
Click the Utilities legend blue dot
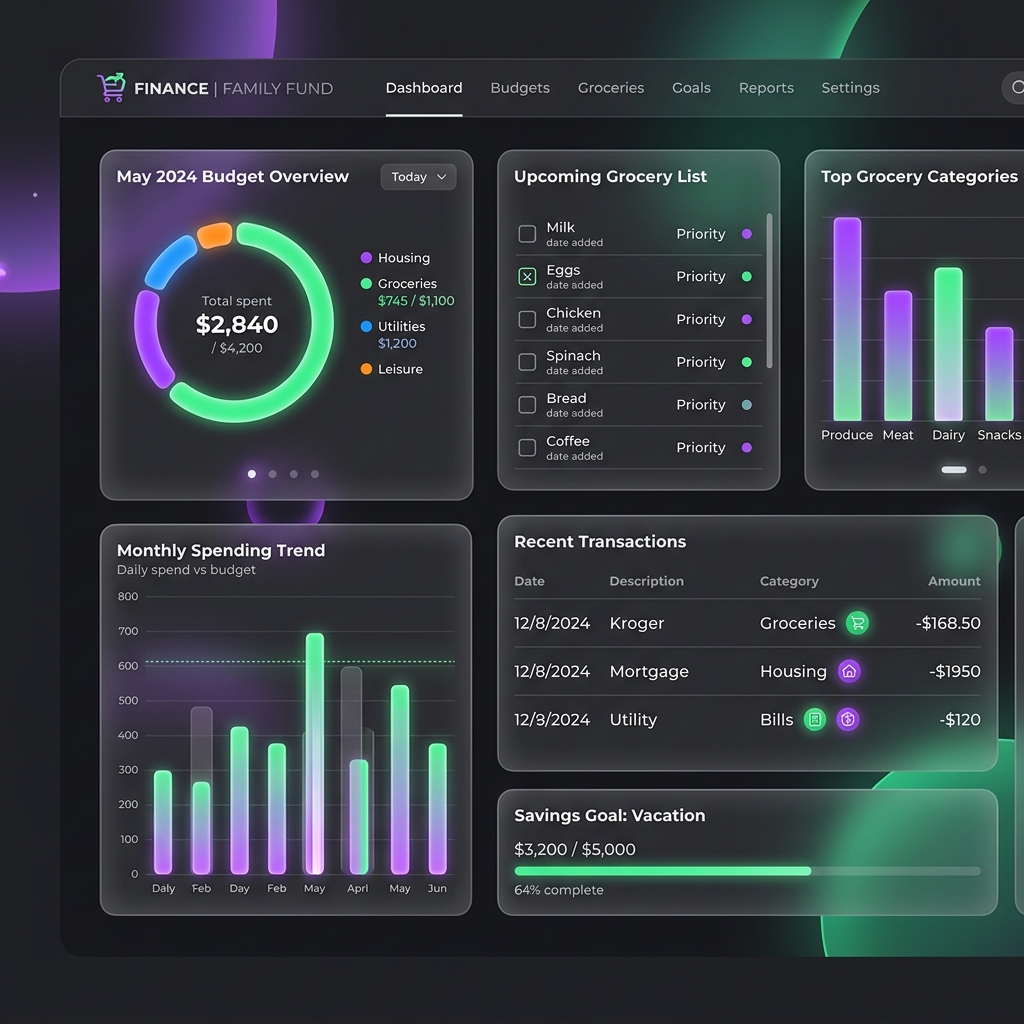tap(366, 327)
